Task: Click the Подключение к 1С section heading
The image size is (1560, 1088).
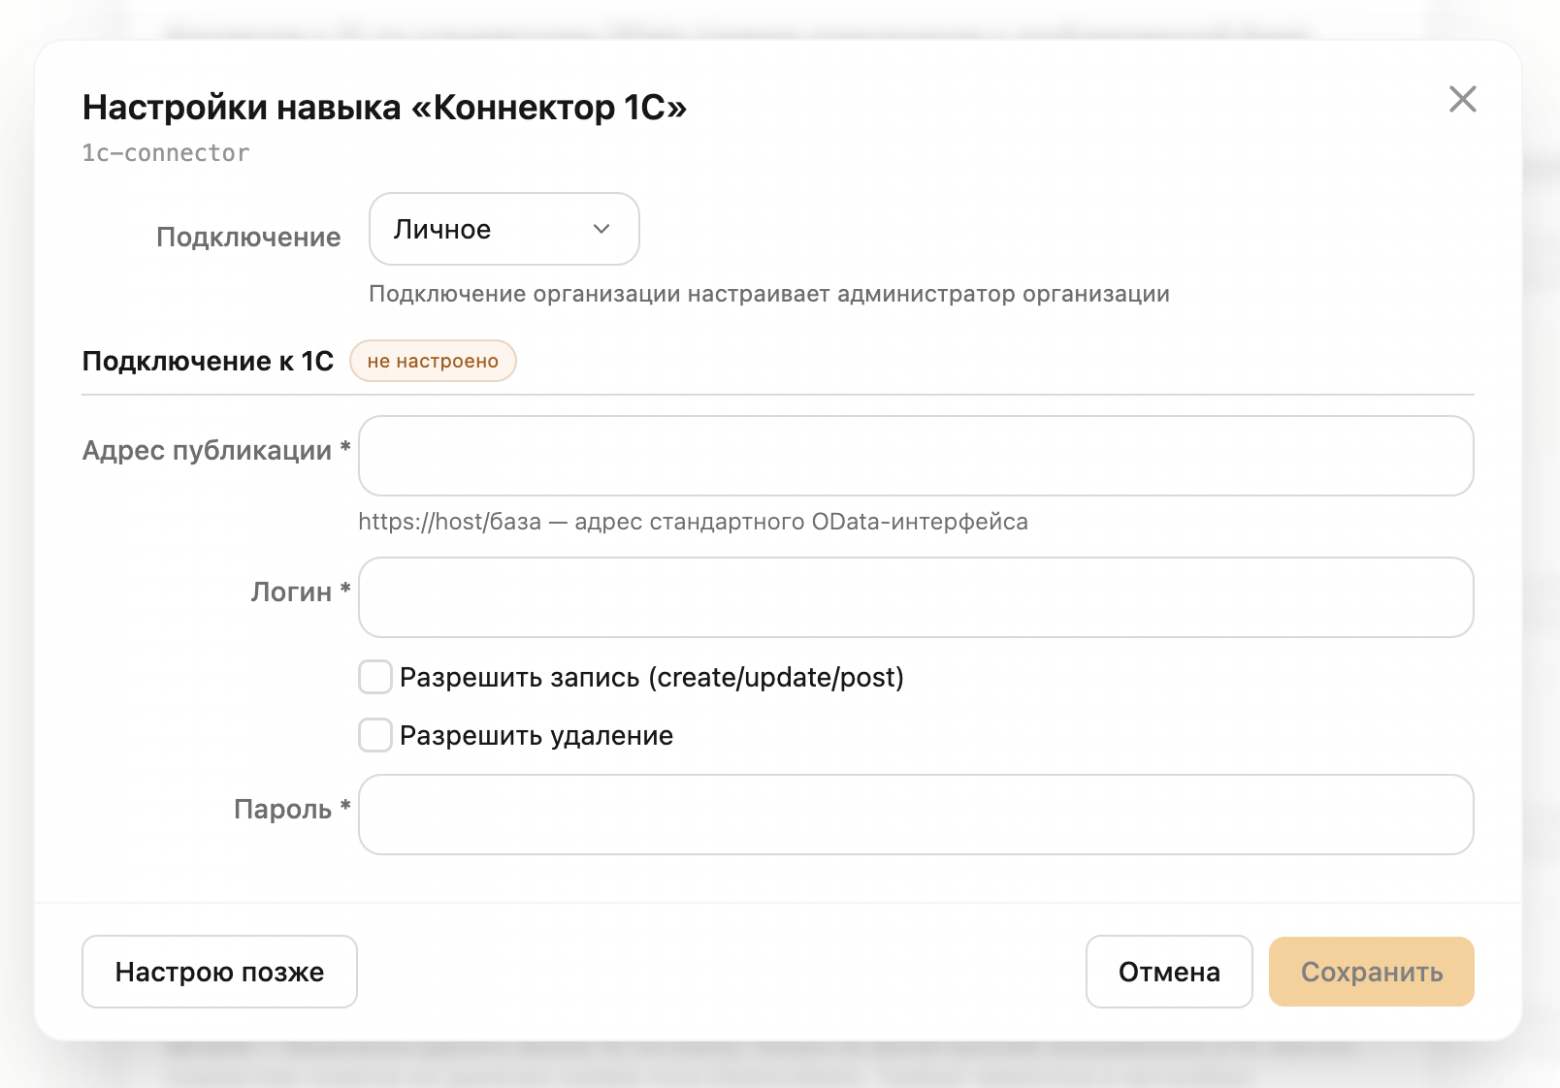Action: click(x=208, y=361)
